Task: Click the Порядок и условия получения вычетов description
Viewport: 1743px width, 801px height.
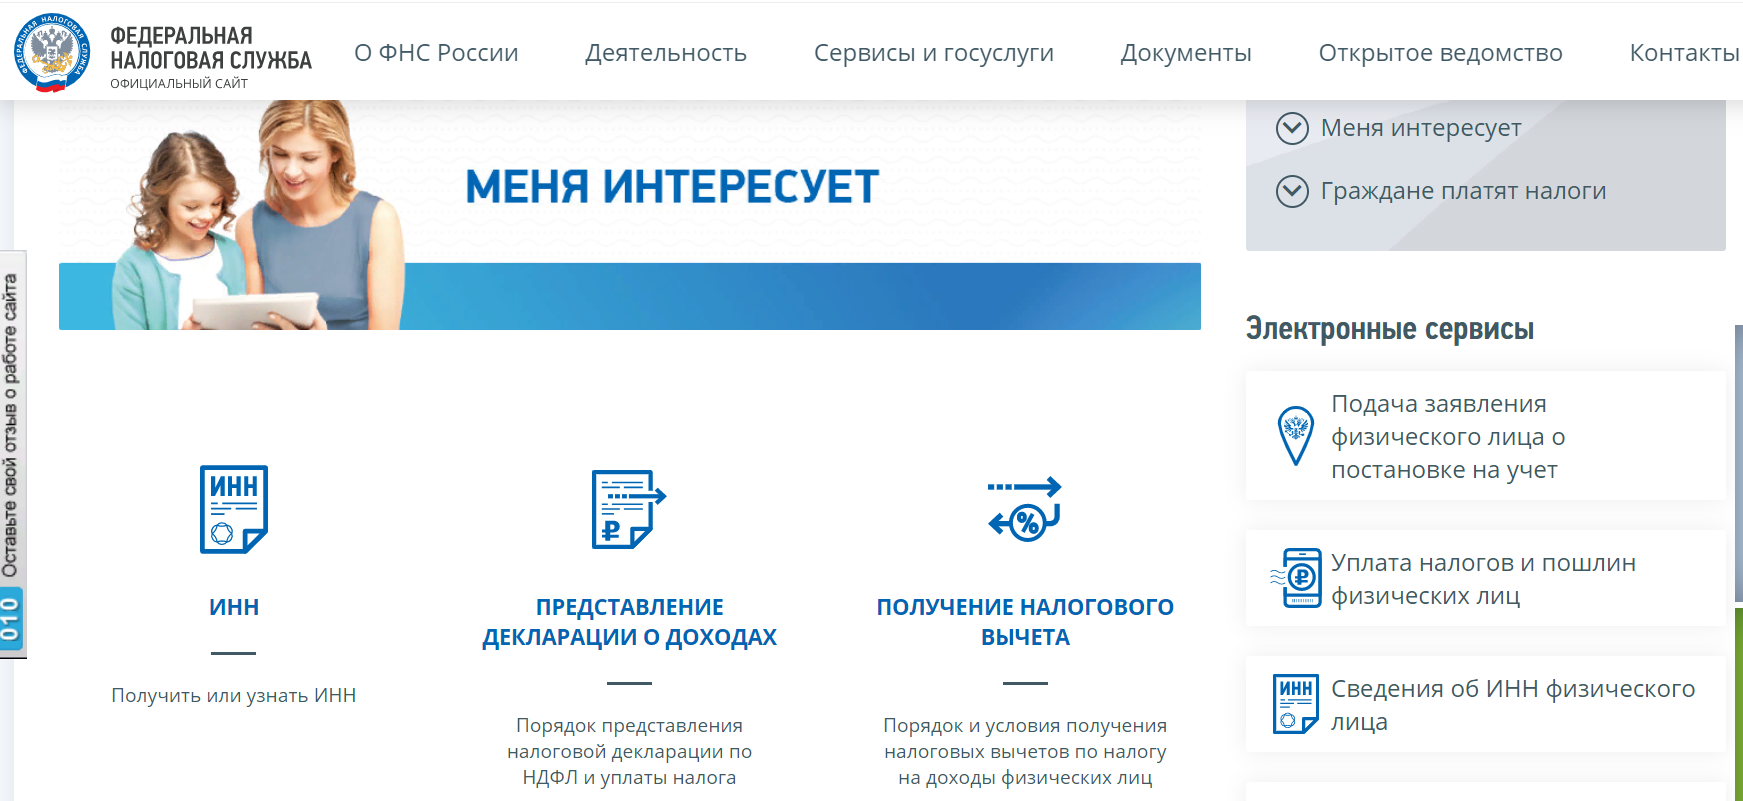Action: (x=1025, y=751)
